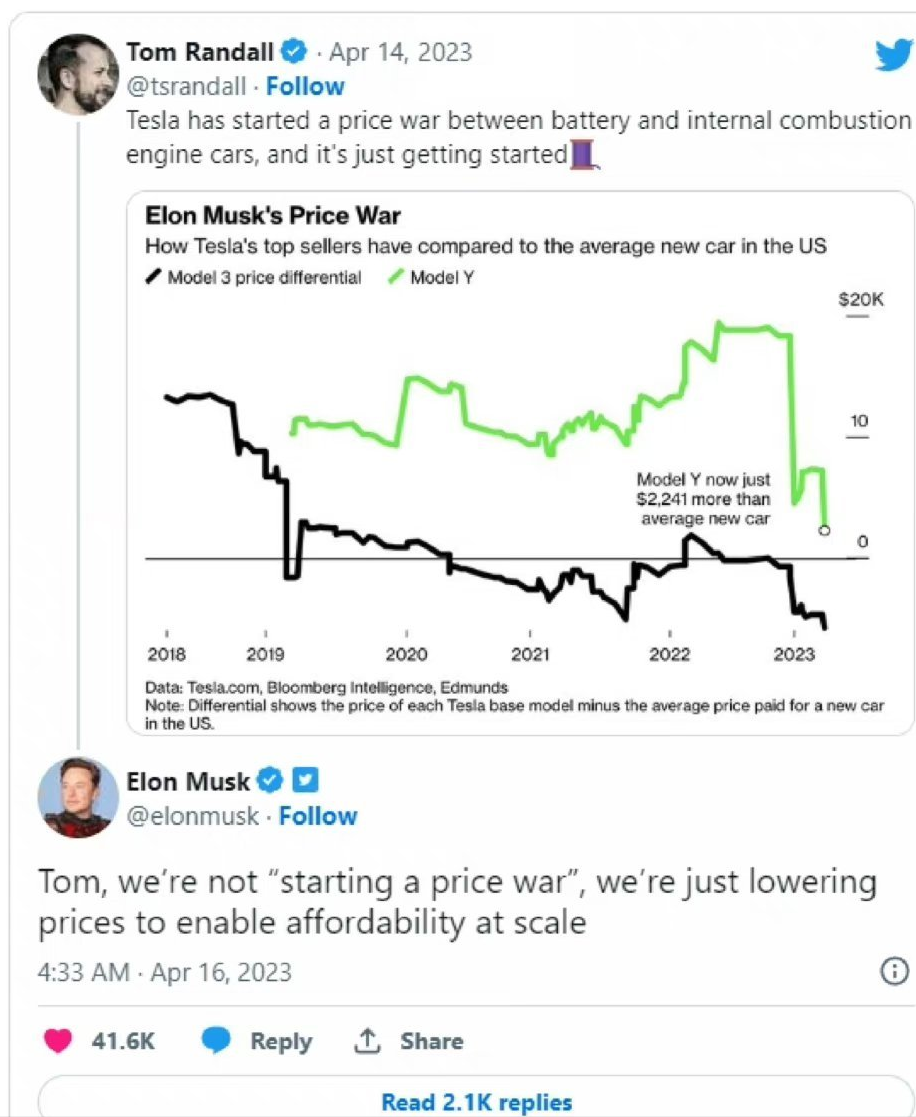Click the square affiliation badge beside Elon Musk
Image resolution: width=916 pixels, height=1117 pixels.
(303, 781)
